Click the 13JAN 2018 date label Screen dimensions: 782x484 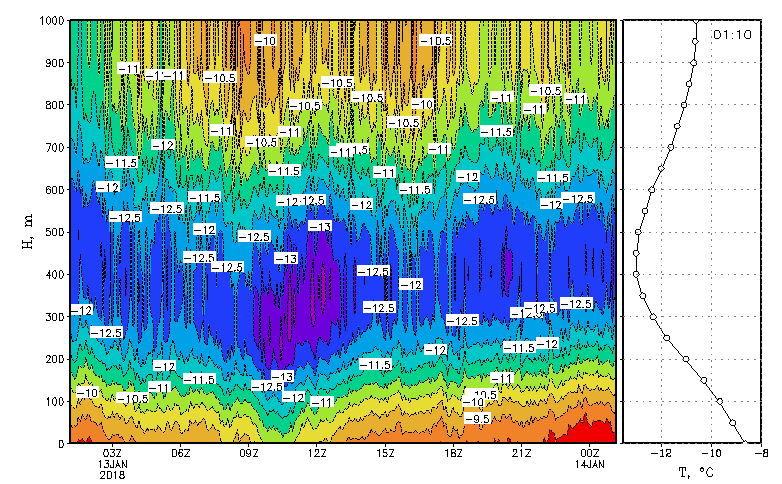(x=112, y=468)
